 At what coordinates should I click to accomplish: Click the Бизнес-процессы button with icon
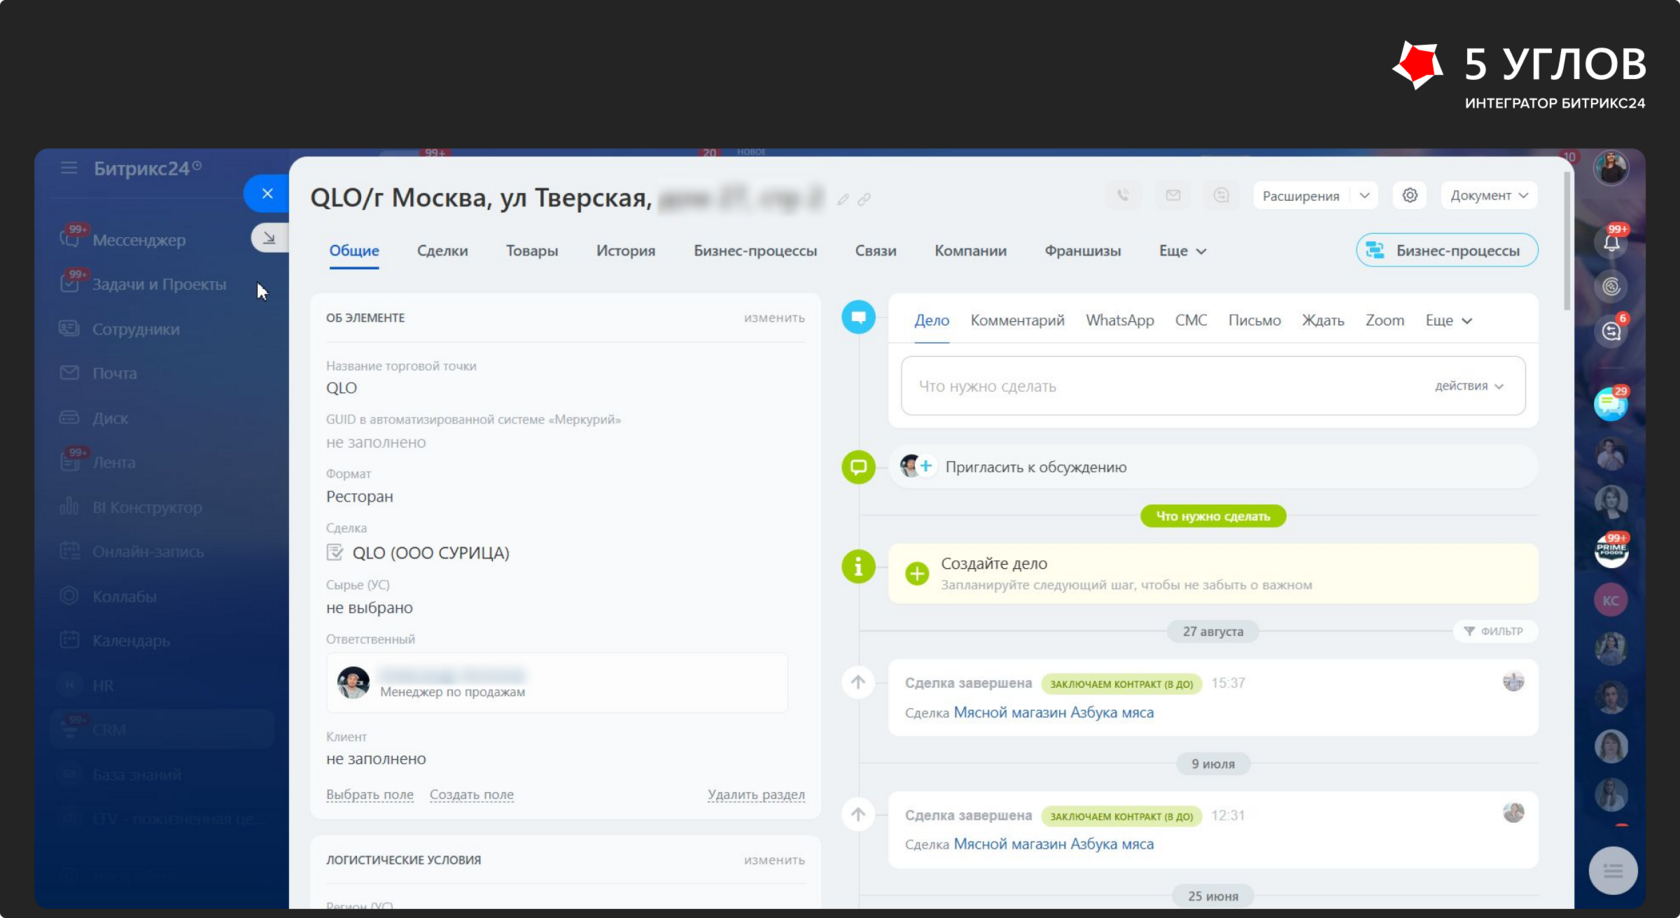click(1447, 250)
